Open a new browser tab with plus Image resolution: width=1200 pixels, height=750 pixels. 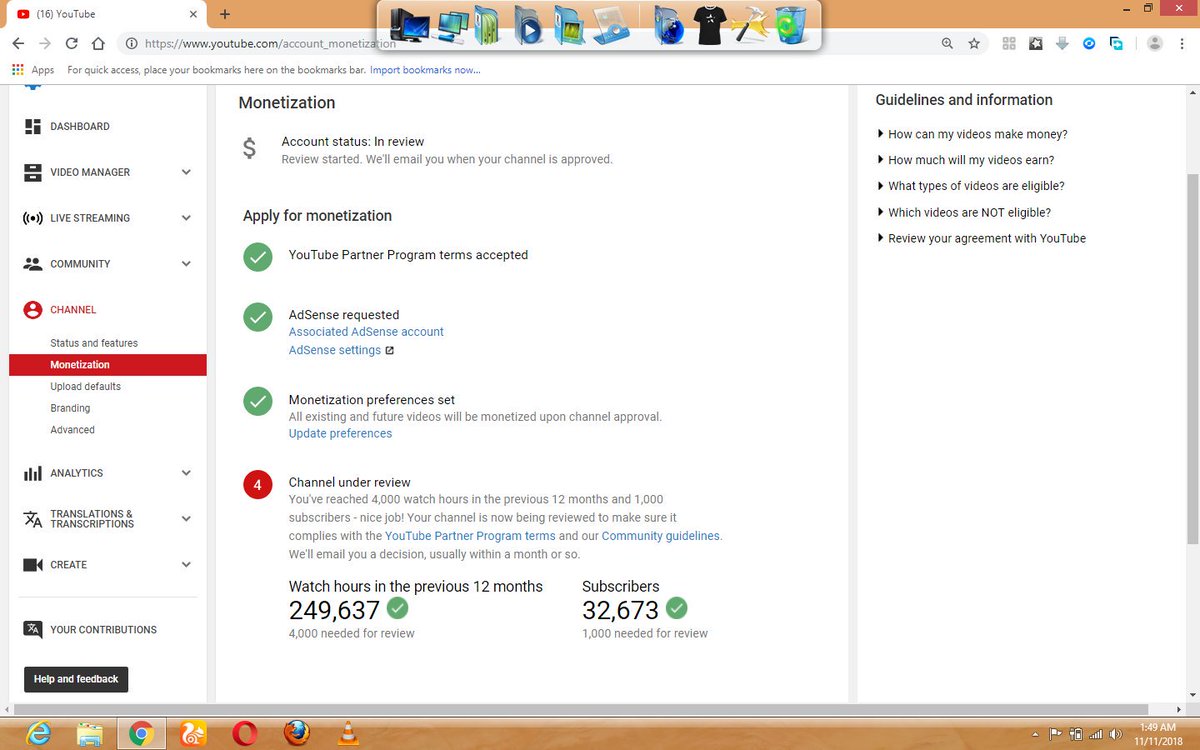pyautogui.click(x=225, y=14)
